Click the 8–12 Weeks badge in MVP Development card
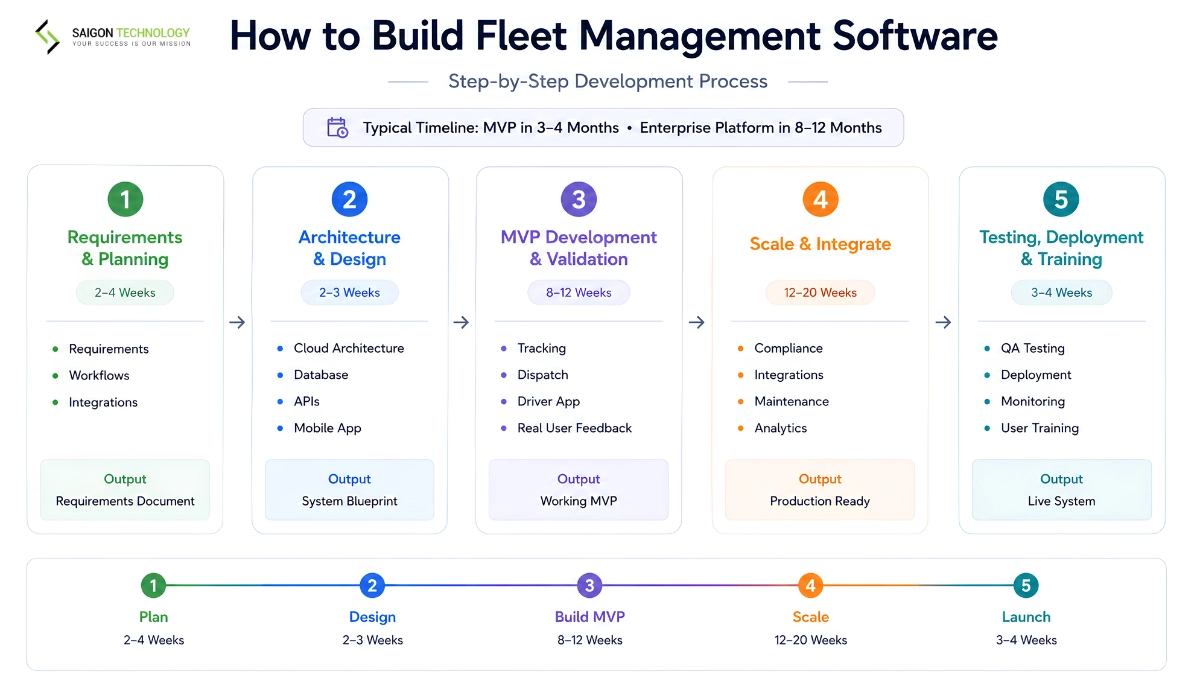 pyautogui.click(x=578, y=293)
